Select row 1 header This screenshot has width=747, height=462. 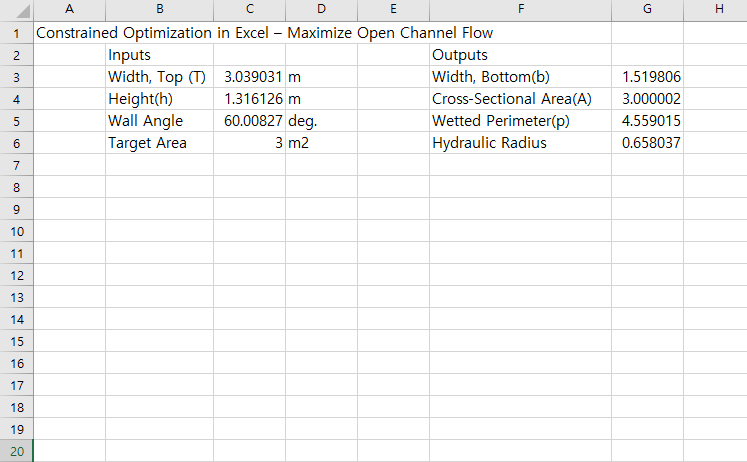pyautogui.click(x=17, y=33)
